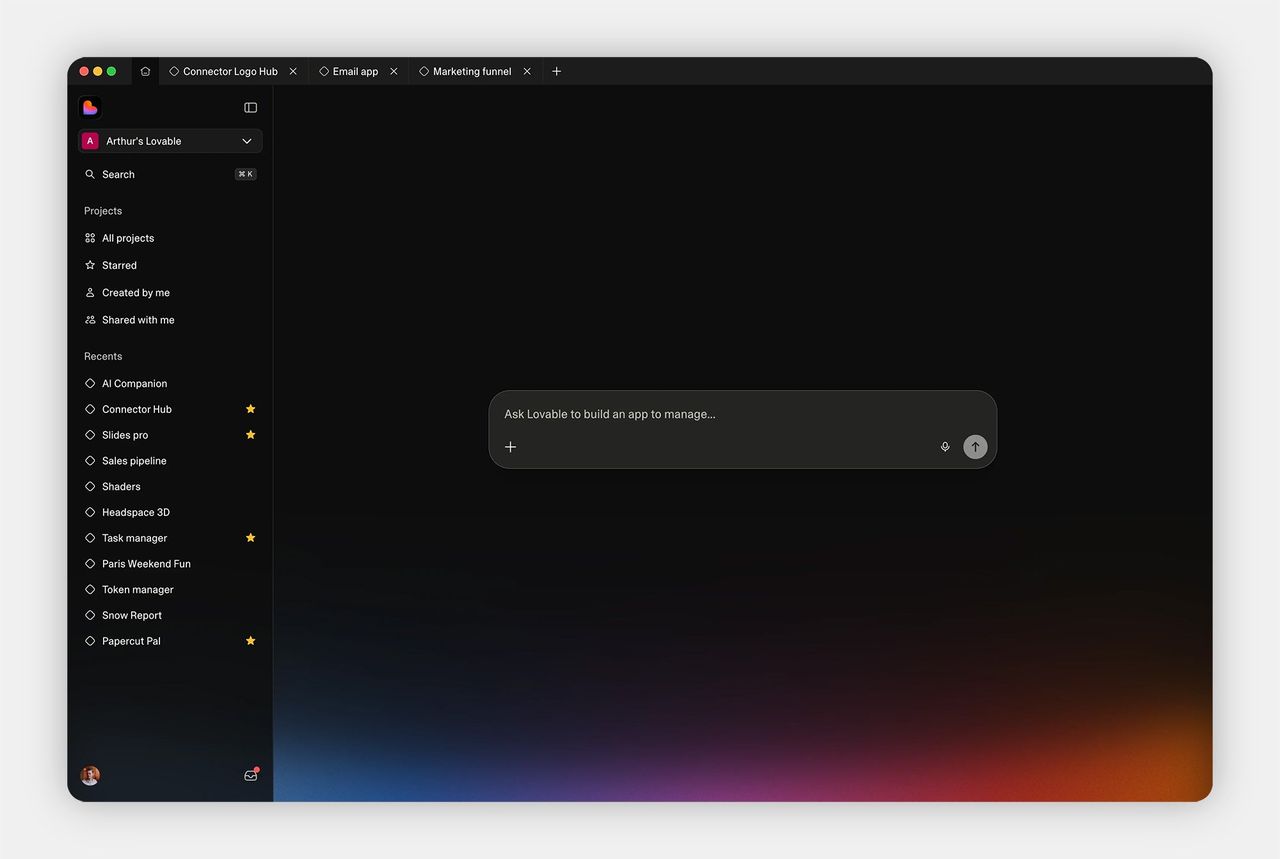Open the Shared with me section

pyautogui.click(x=137, y=320)
